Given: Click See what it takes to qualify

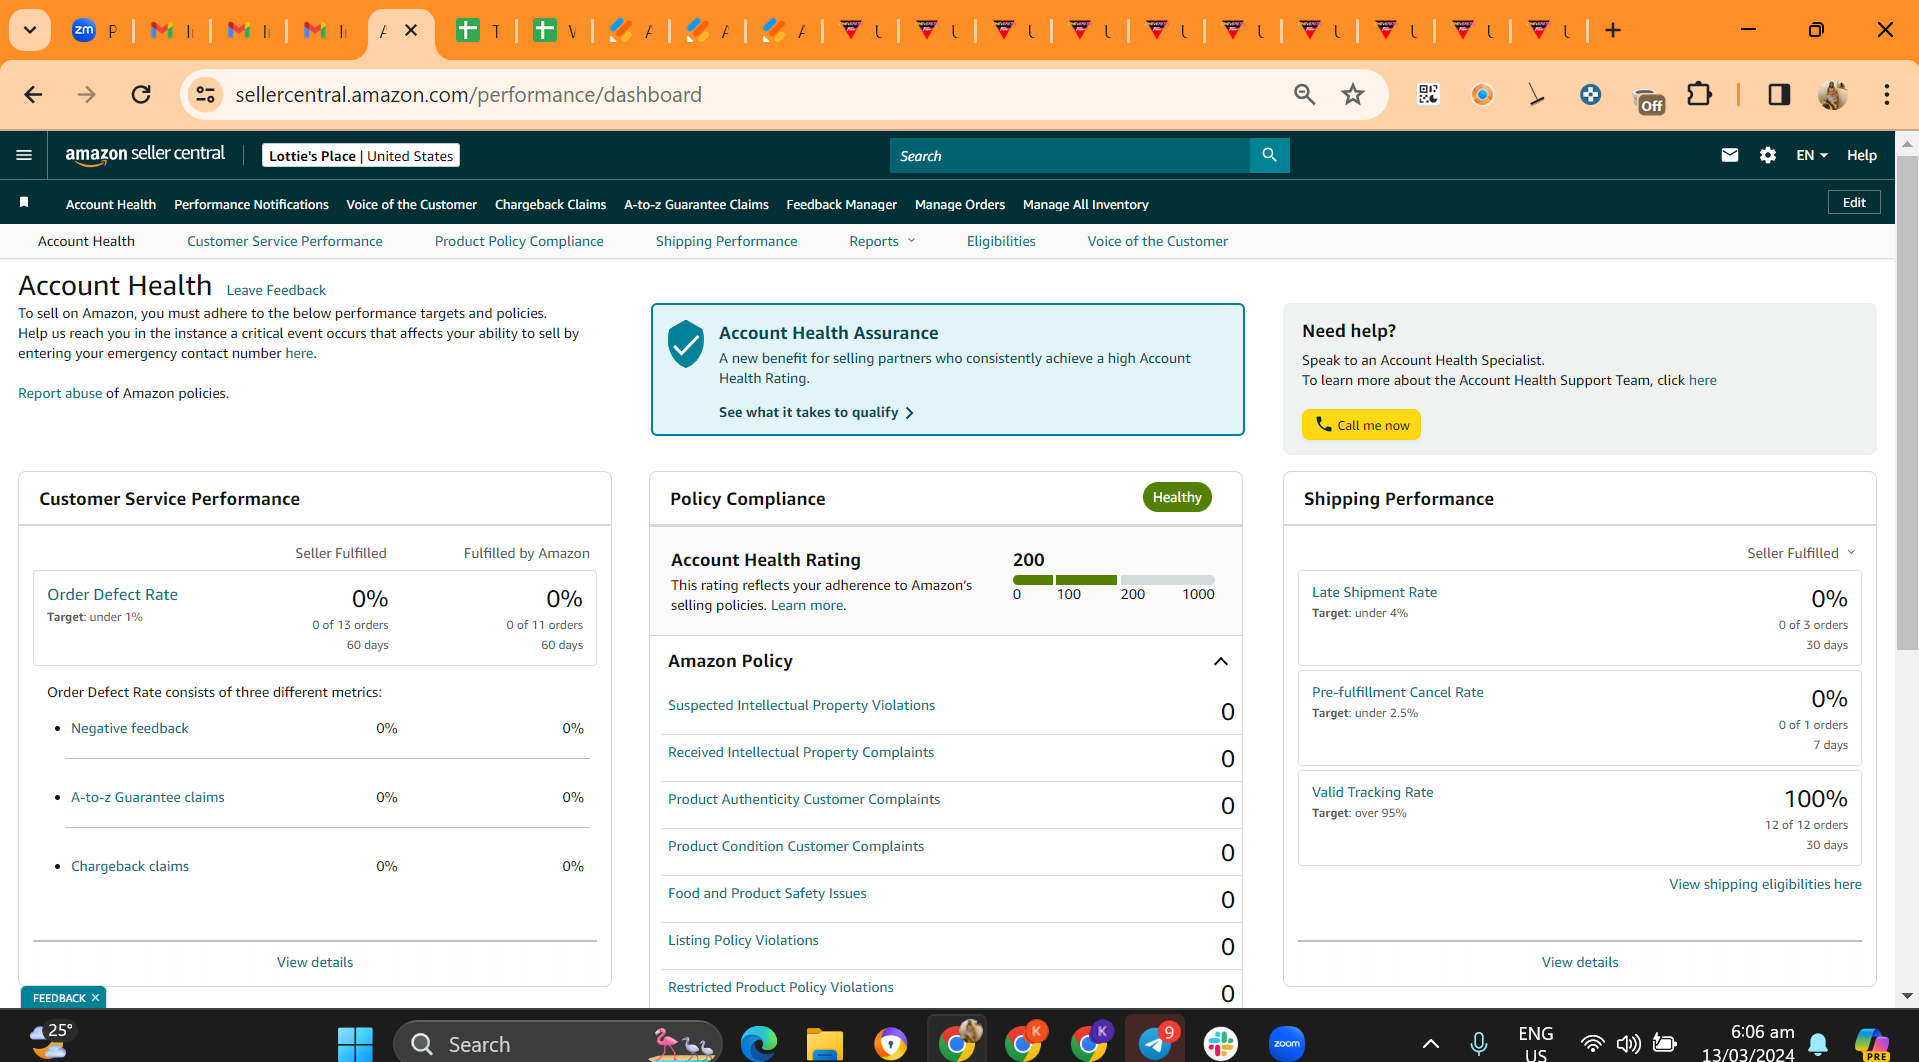Looking at the screenshot, I should tap(816, 412).
